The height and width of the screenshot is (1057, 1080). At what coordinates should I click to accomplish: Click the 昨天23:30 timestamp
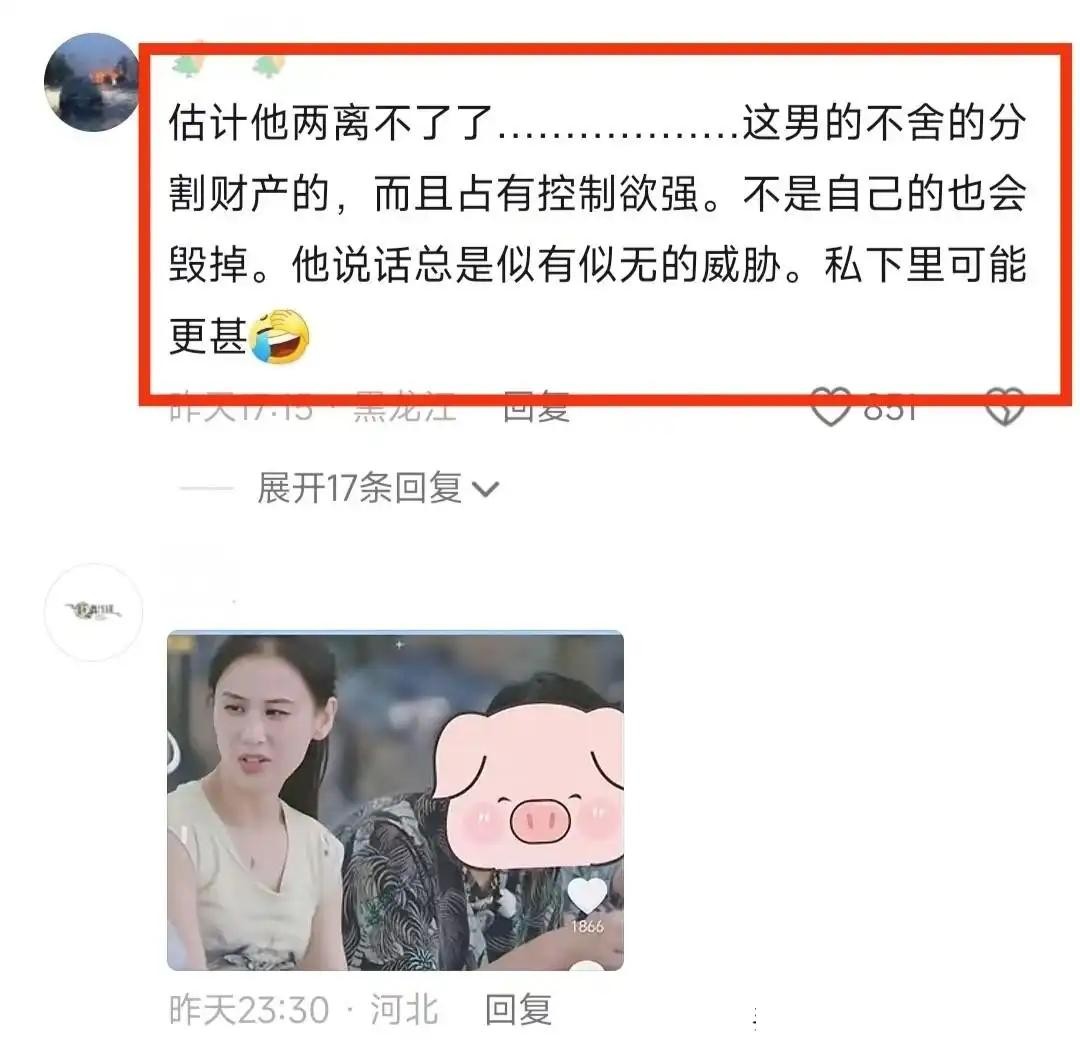tap(249, 1010)
